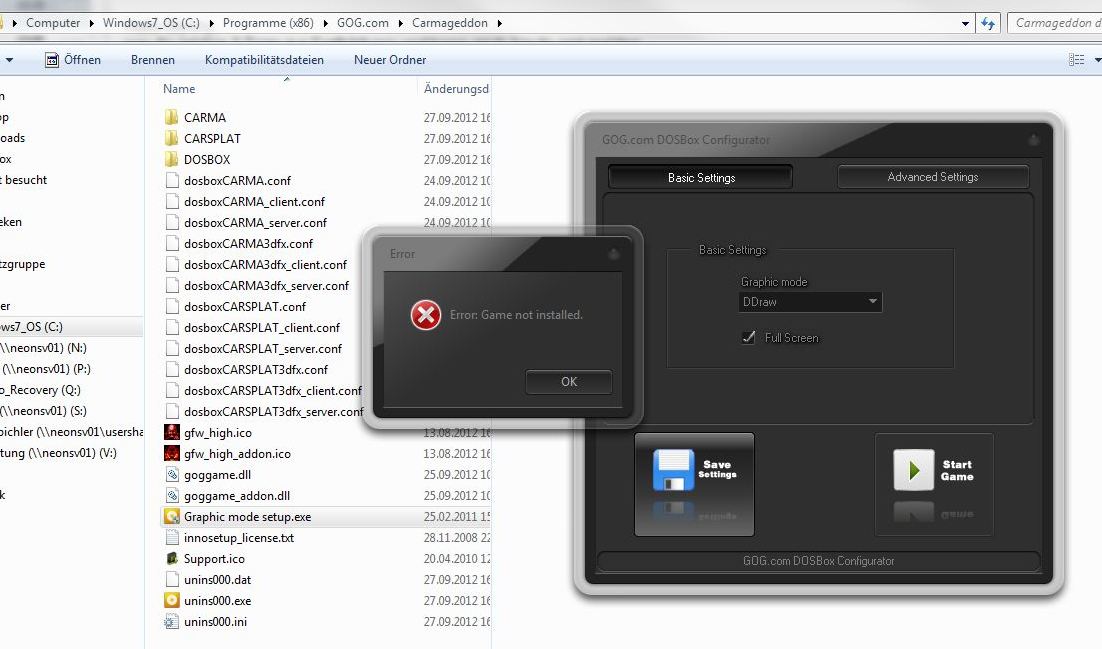Click Öffnen in the Explorer toolbar

click(x=73, y=60)
